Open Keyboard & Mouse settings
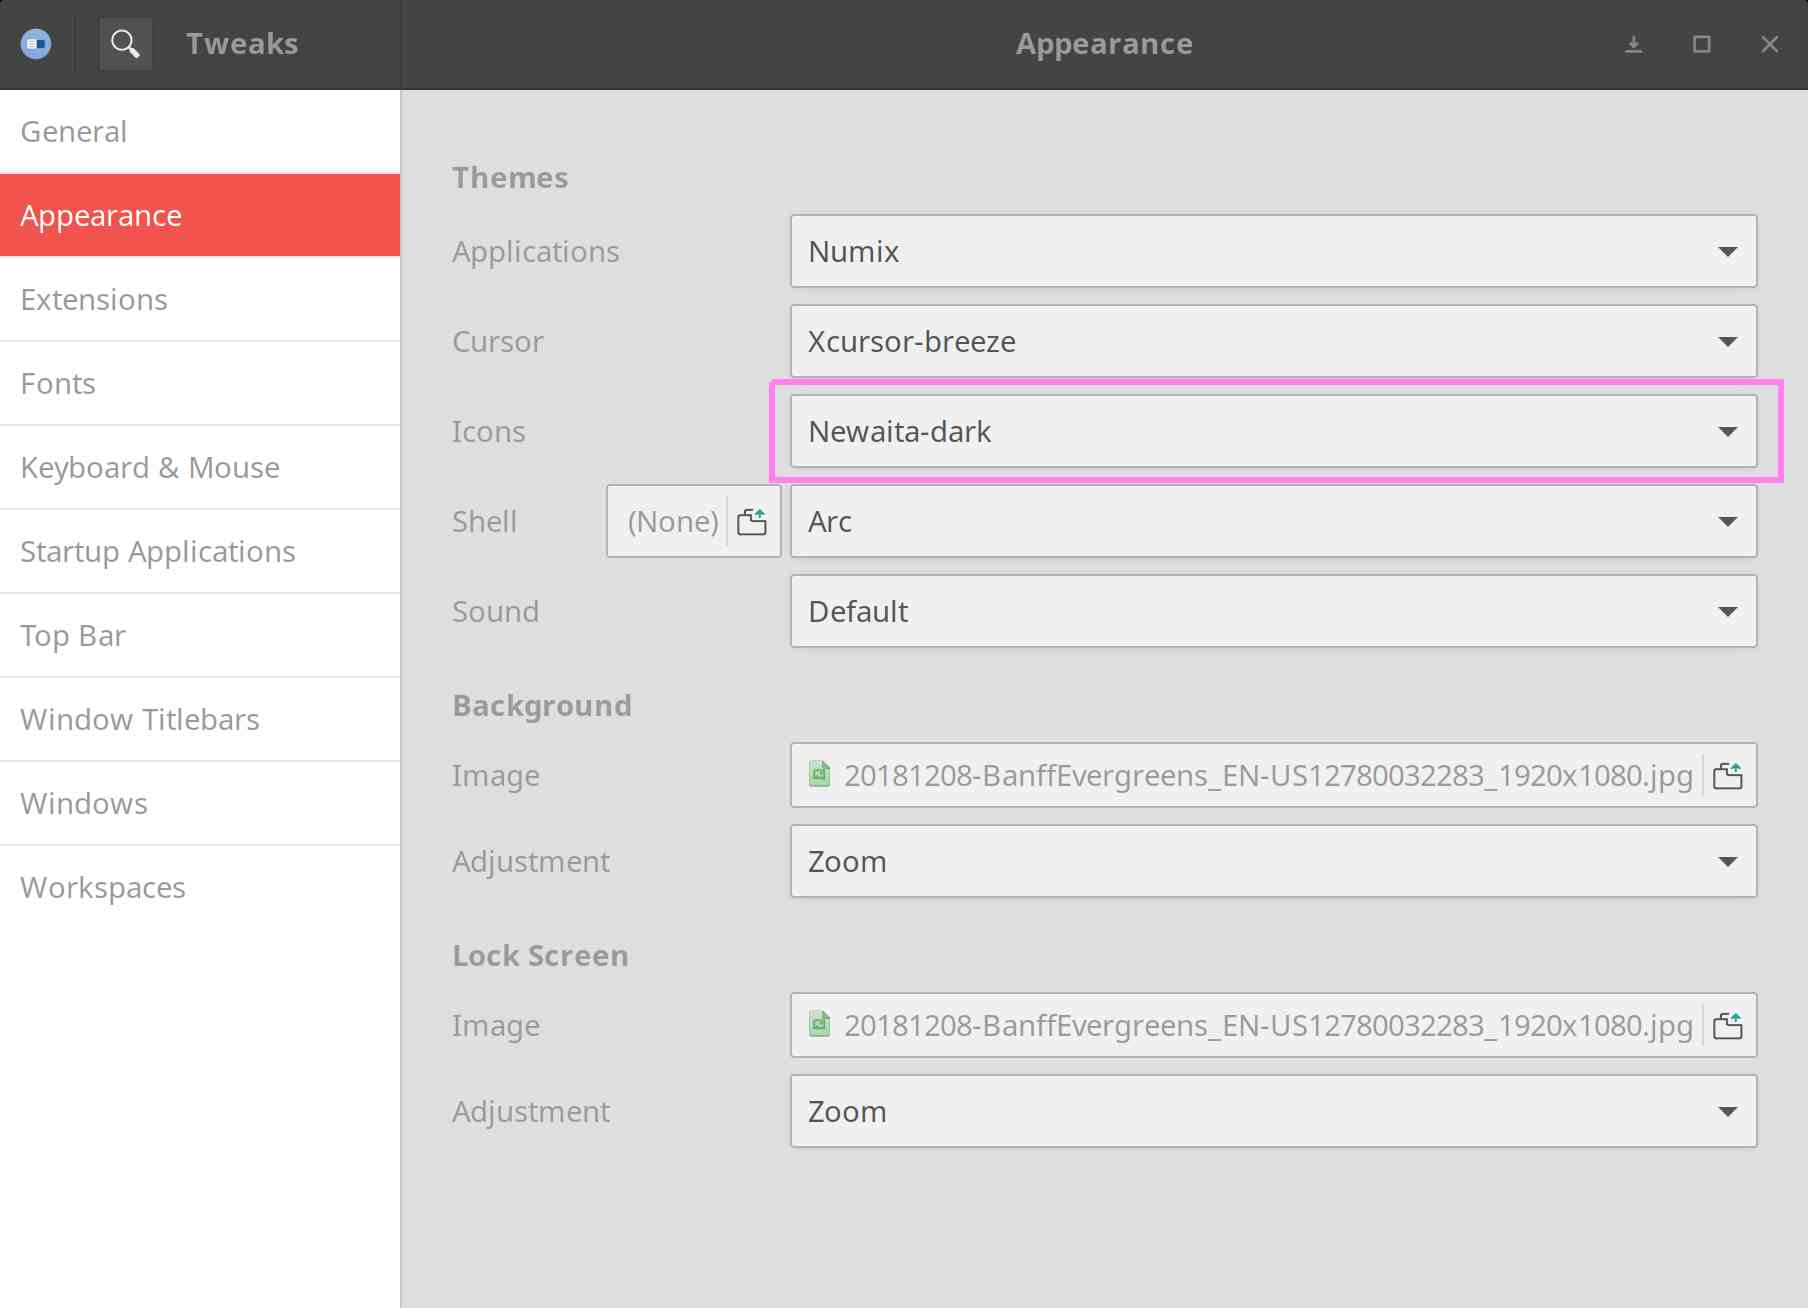Screen dimensions: 1808x1308 (200, 467)
